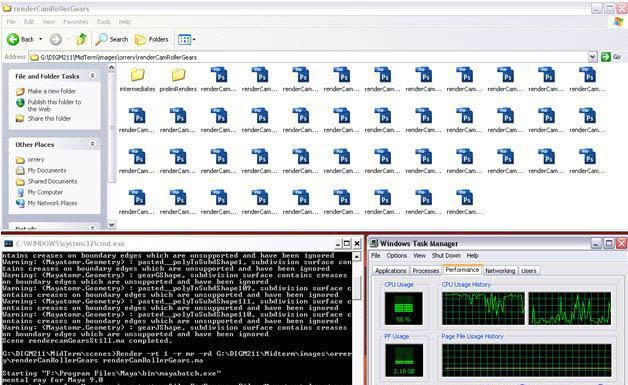Switch to Processes tab in Task Manager
Screen dimensions: 628x385
(x=426, y=271)
